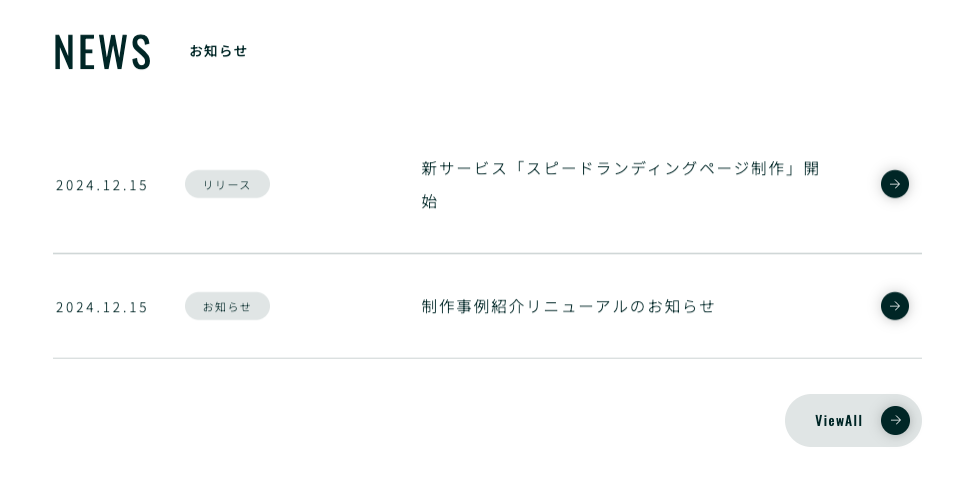Viewport: 977px width, 488px height.
Task: Open the 制作事例紹介リニューアルのお知らせ headline
Action: (x=568, y=306)
